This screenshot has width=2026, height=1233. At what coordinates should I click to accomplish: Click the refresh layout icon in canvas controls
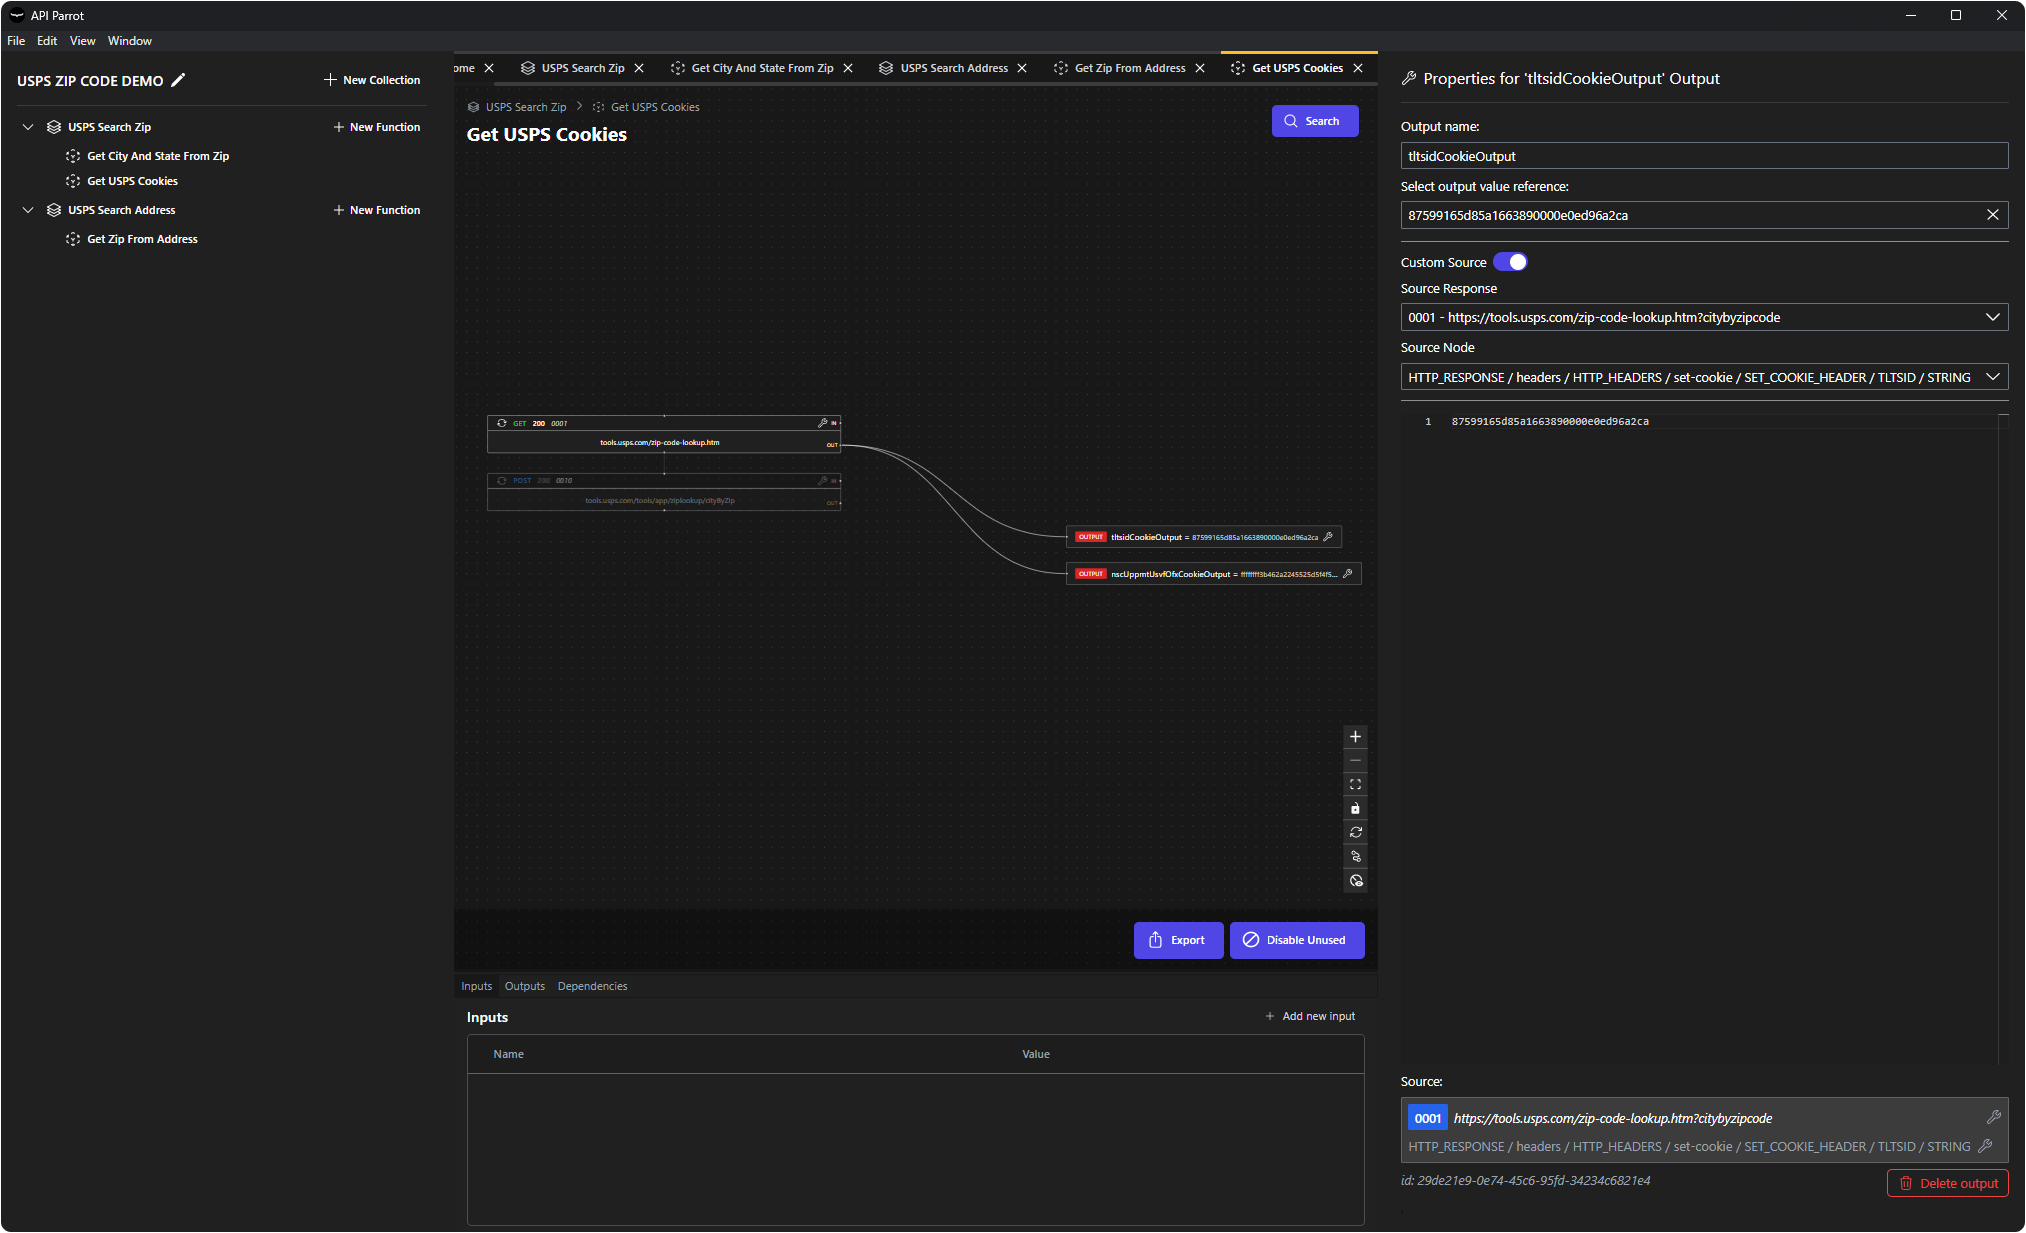point(1355,833)
